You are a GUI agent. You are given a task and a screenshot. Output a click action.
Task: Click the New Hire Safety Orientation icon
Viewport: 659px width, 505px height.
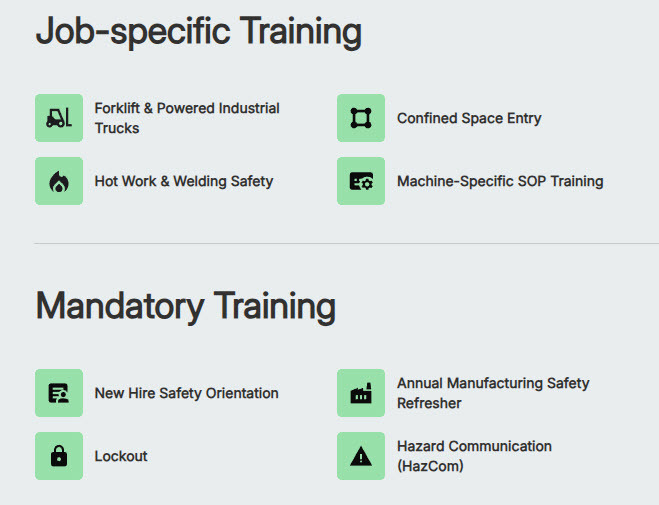59,393
